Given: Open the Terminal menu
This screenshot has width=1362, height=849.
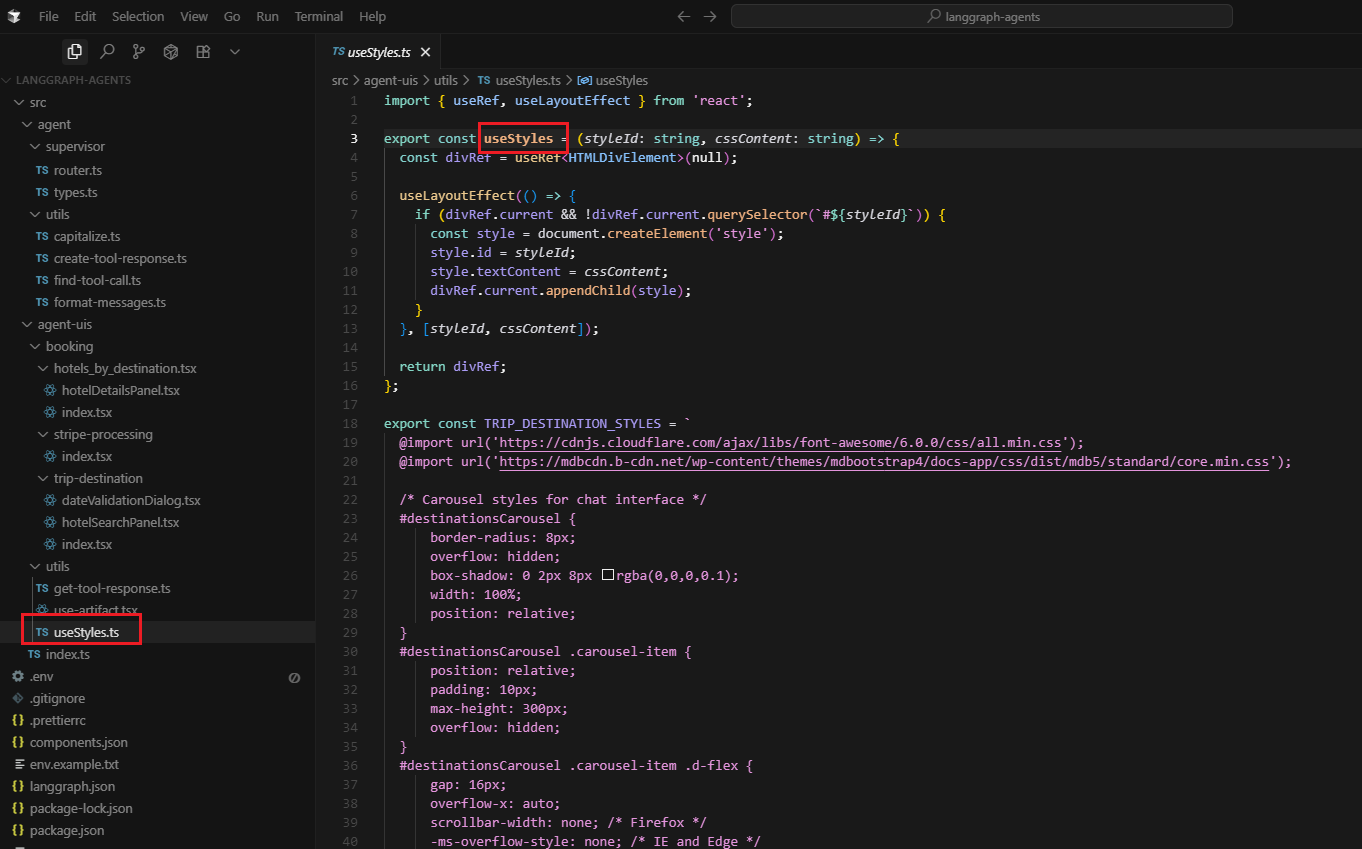Looking at the screenshot, I should (318, 17).
